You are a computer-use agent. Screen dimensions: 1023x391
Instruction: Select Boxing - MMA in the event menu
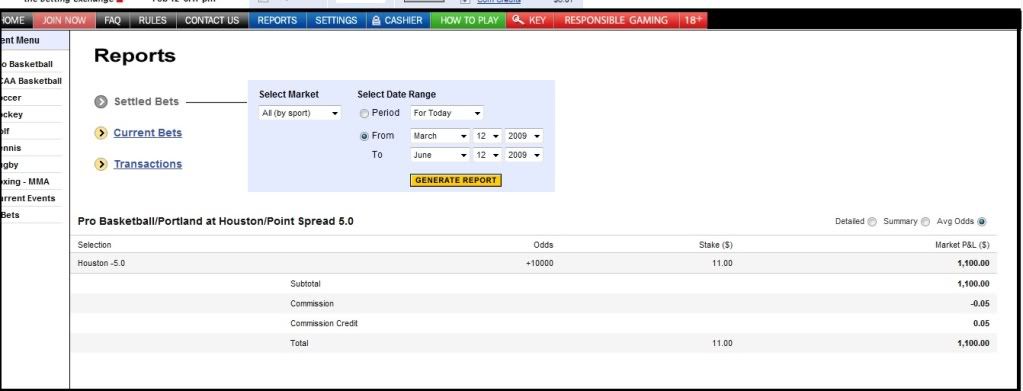[x=25, y=182]
